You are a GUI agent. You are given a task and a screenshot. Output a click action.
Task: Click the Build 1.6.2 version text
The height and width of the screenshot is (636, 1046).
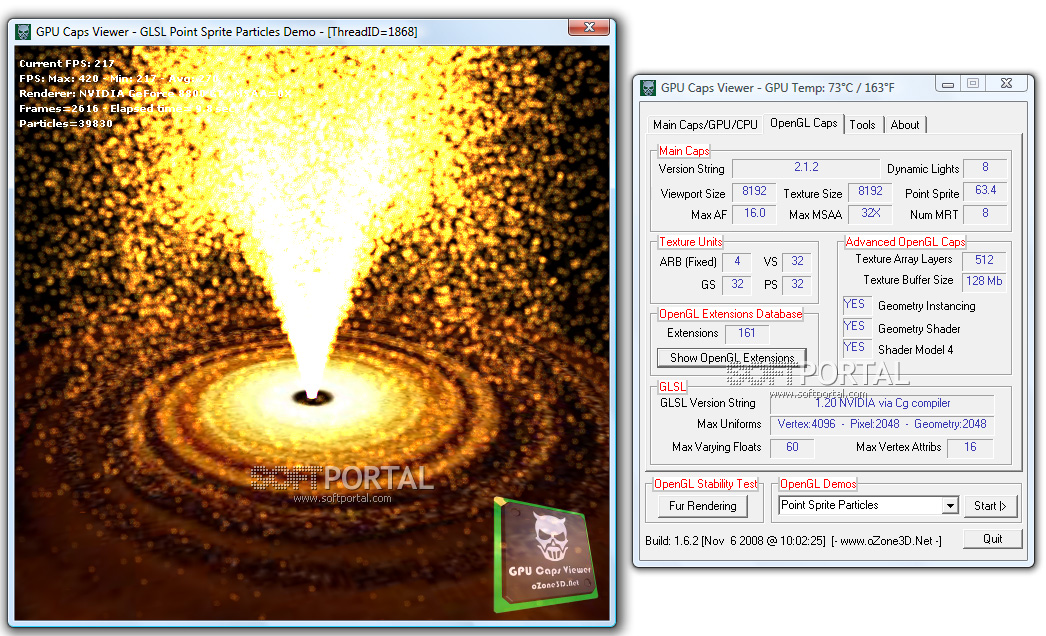[735, 541]
